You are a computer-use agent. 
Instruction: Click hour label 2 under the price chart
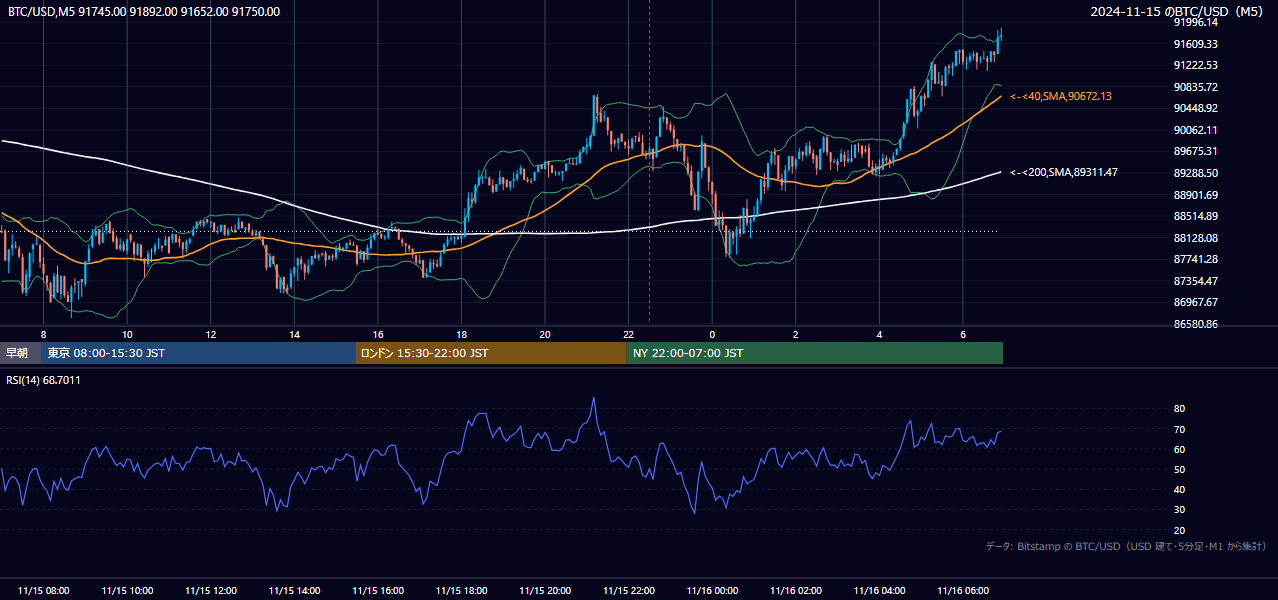(795, 334)
